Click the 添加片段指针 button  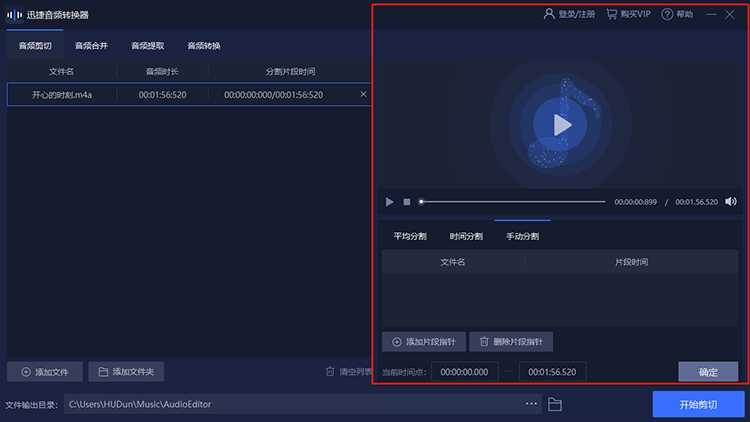[424, 342]
